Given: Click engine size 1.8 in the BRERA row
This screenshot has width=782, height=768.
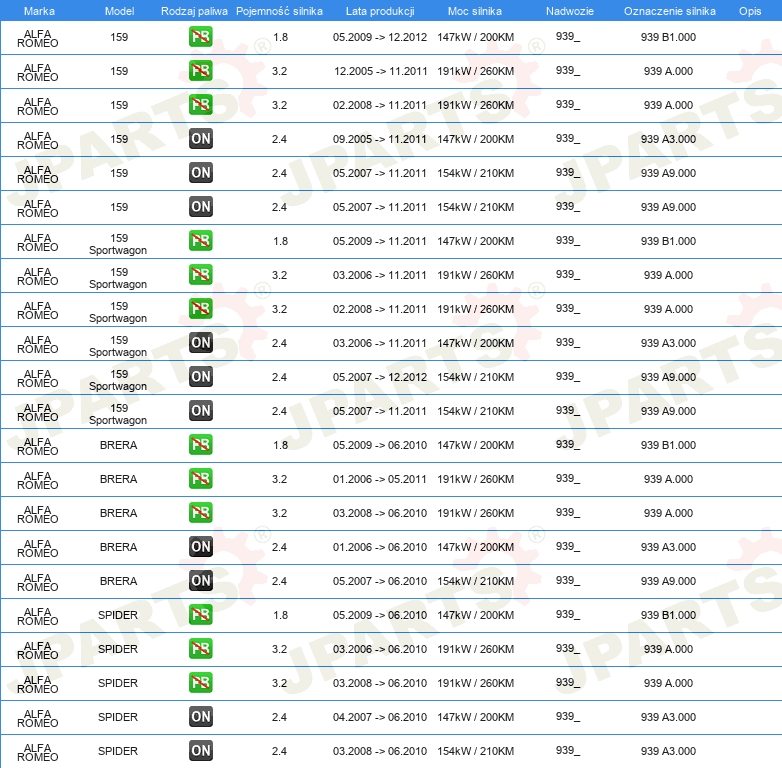Looking at the screenshot, I should tap(280, 445).
